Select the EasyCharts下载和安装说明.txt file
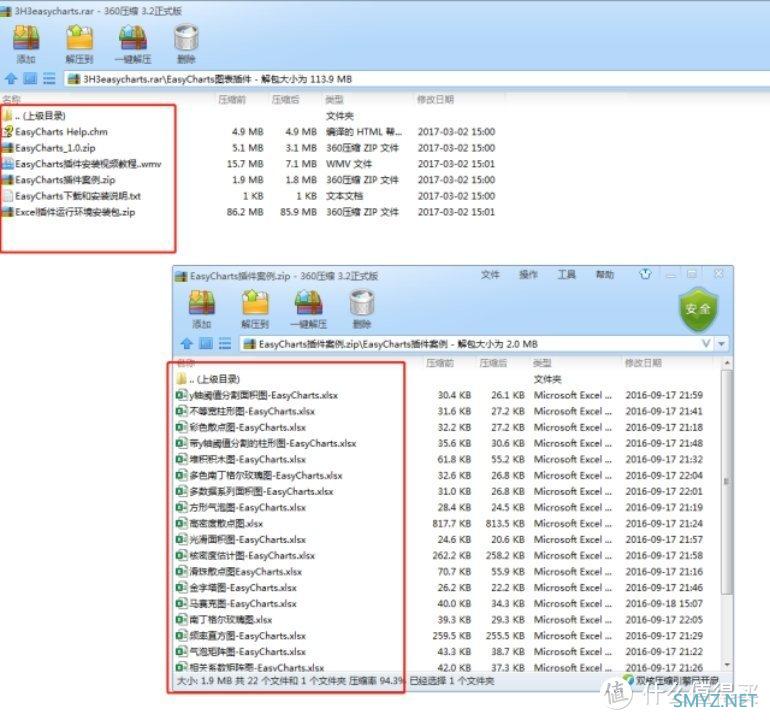The height and width of the screenshot is (720, 770). 72,196
